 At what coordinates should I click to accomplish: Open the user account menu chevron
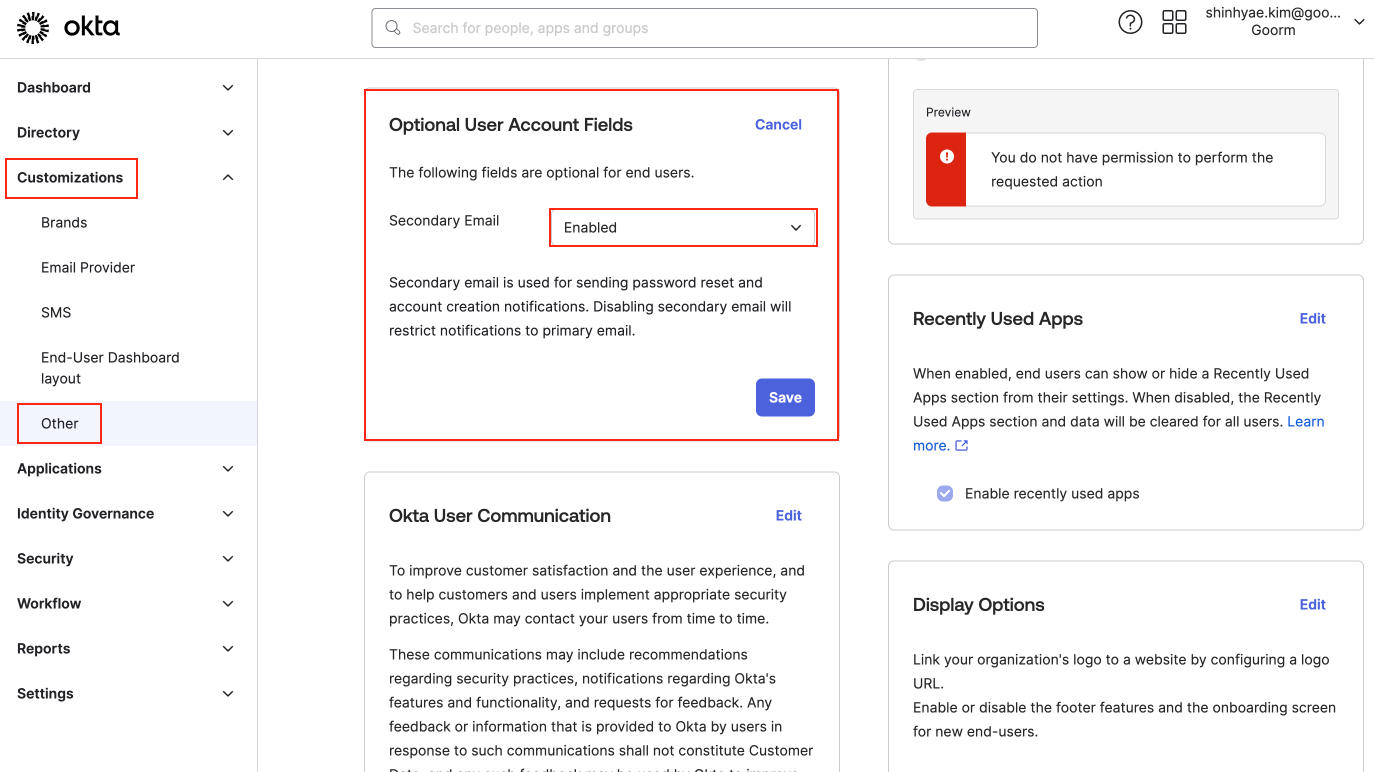point(1359,22)
